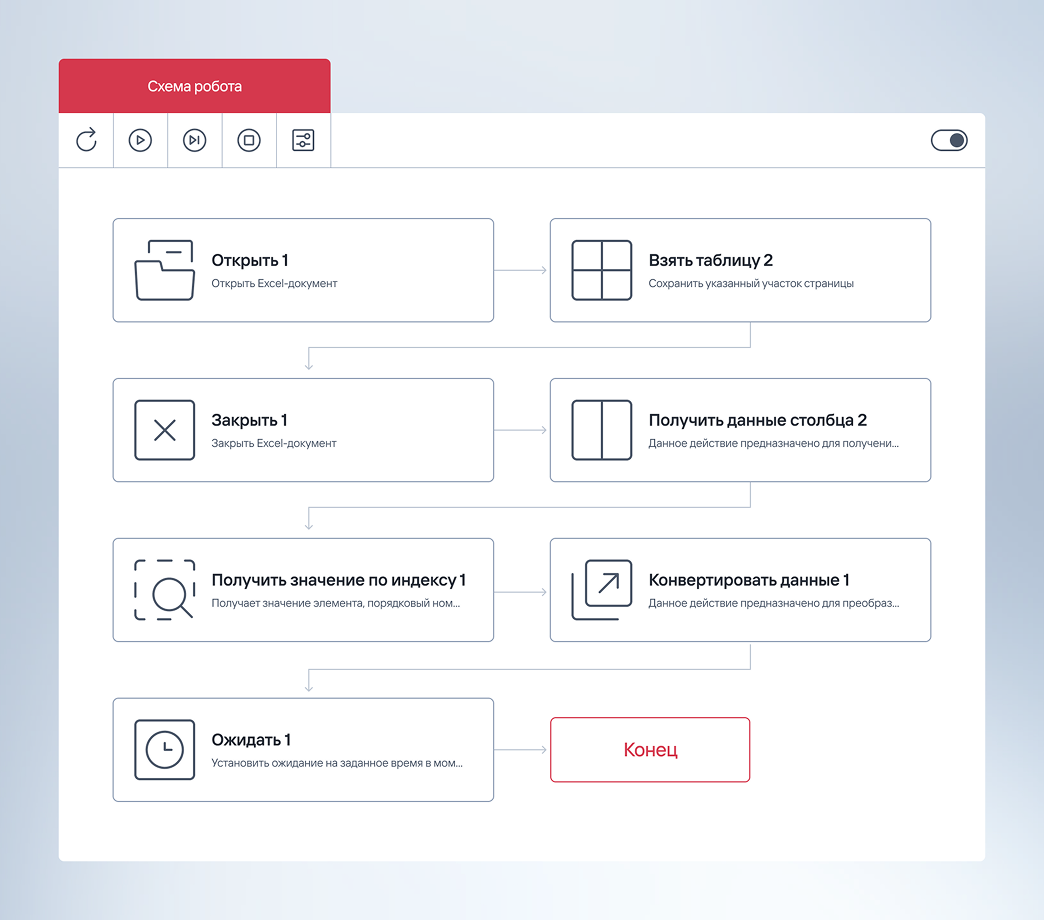Select the Открыть 1 block title
Screen dimensions: 1044x920
[x=250, y=261]
